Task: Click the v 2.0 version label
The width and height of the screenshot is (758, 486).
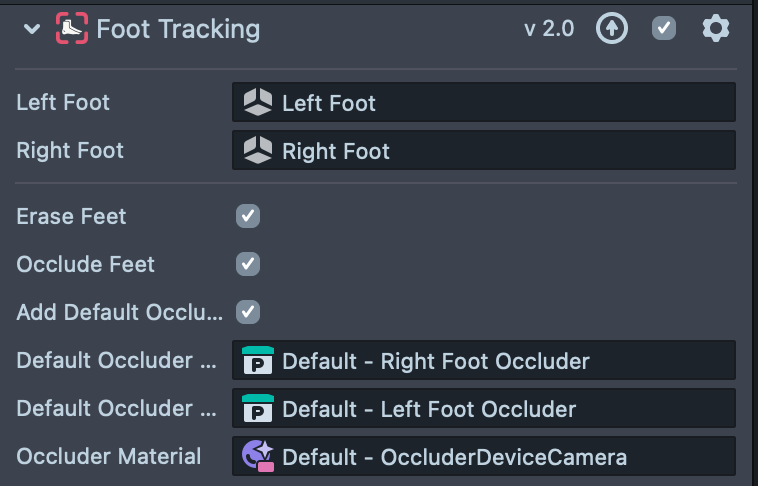Action: coord(549,29)
